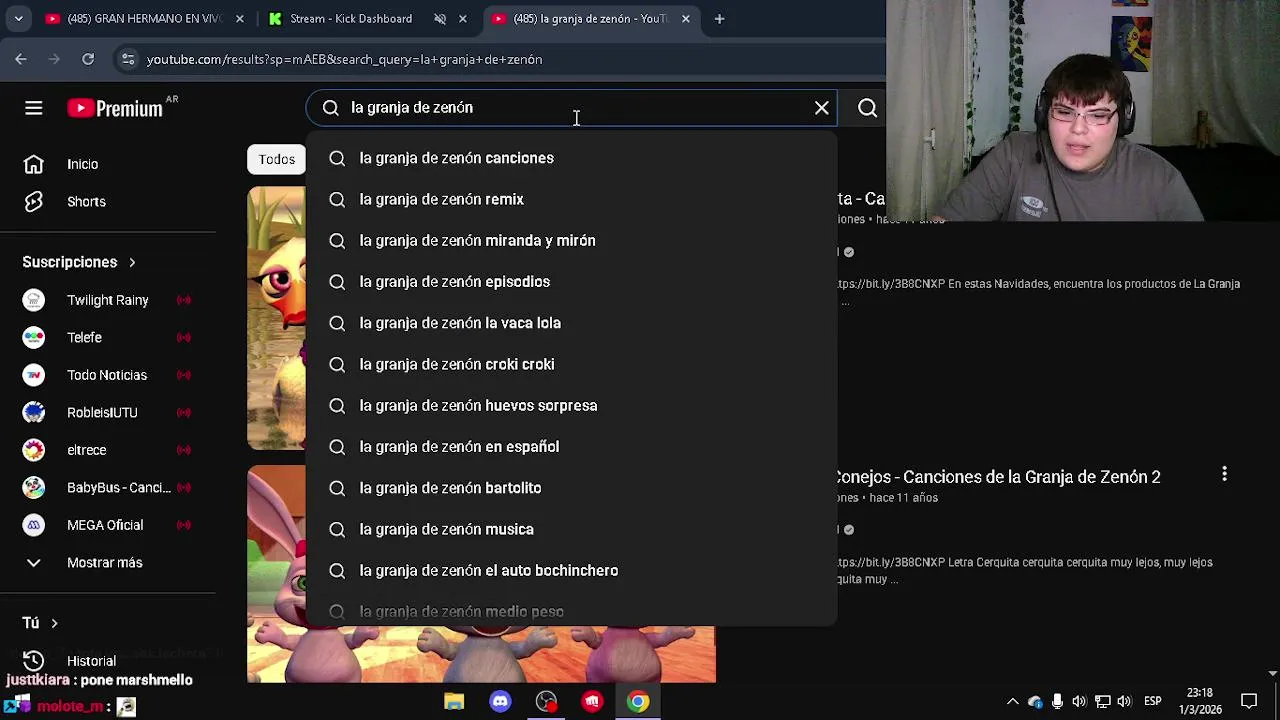This screenshot has width=1280, height=720.
Task: Open the Telefe channel subscription
Action: (x=108, y=338)
